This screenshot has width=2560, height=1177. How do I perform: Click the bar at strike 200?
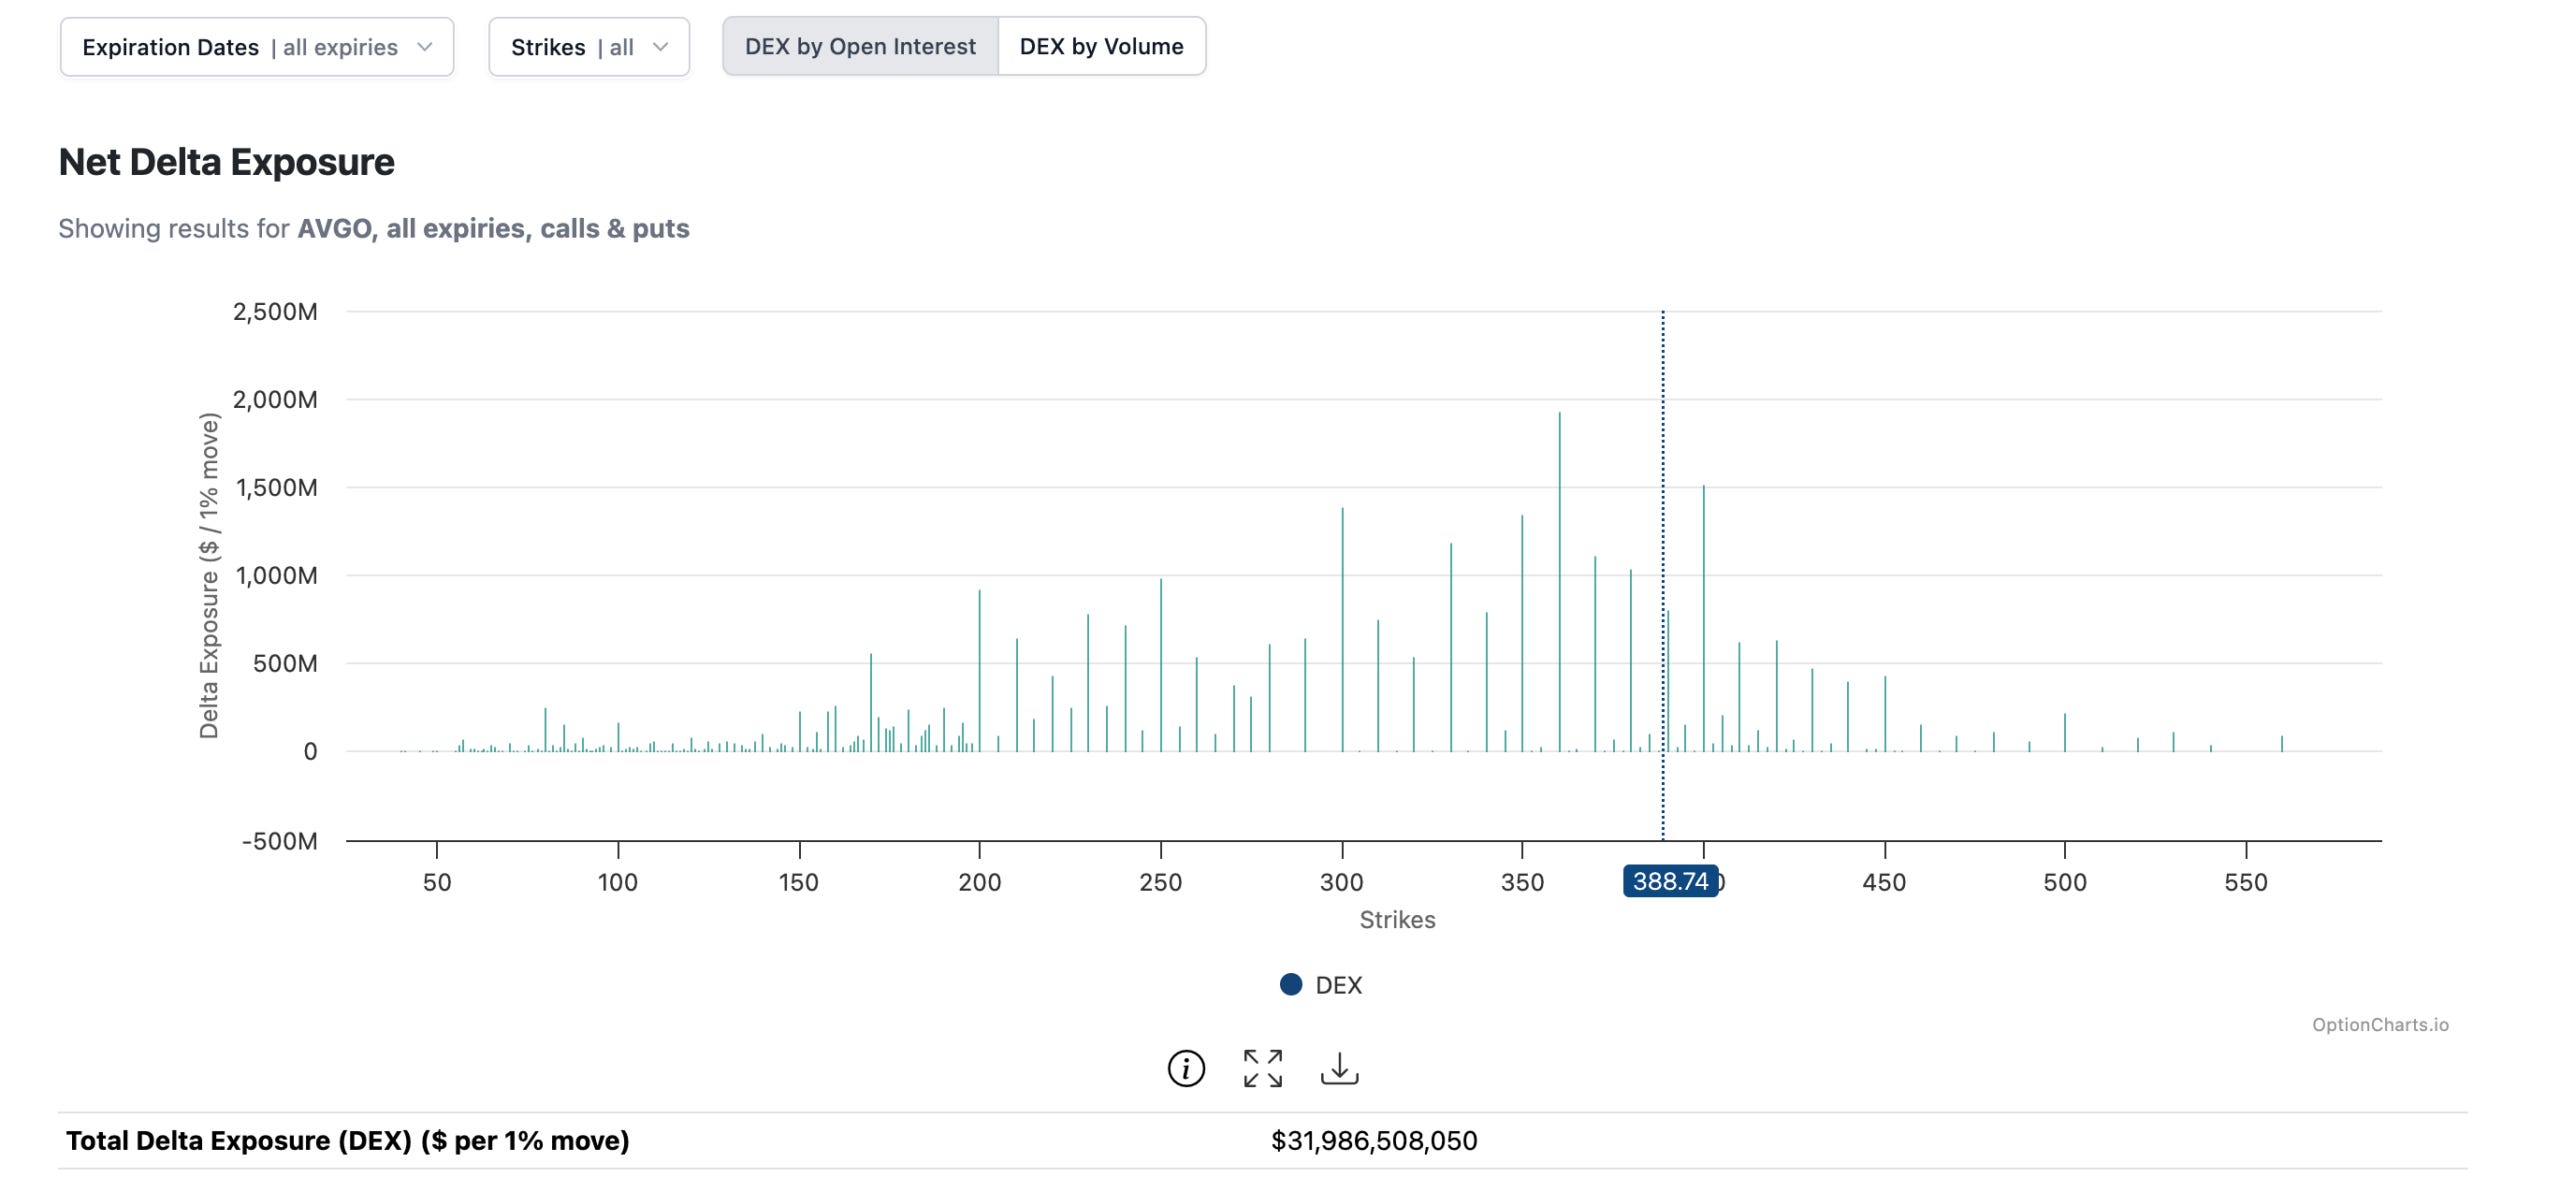(x=980, y=670)
